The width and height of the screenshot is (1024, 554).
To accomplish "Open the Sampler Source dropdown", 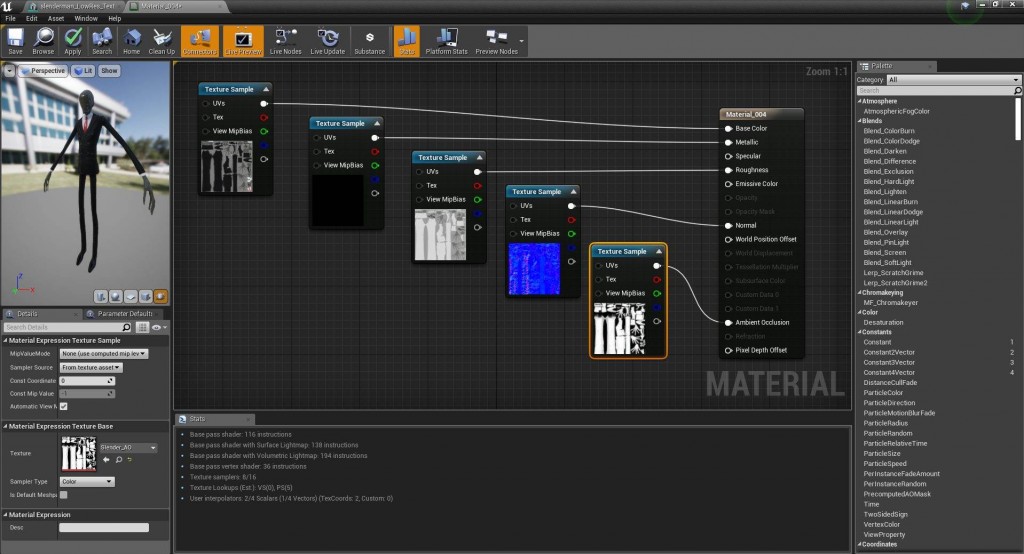I will tap(91, 367).
